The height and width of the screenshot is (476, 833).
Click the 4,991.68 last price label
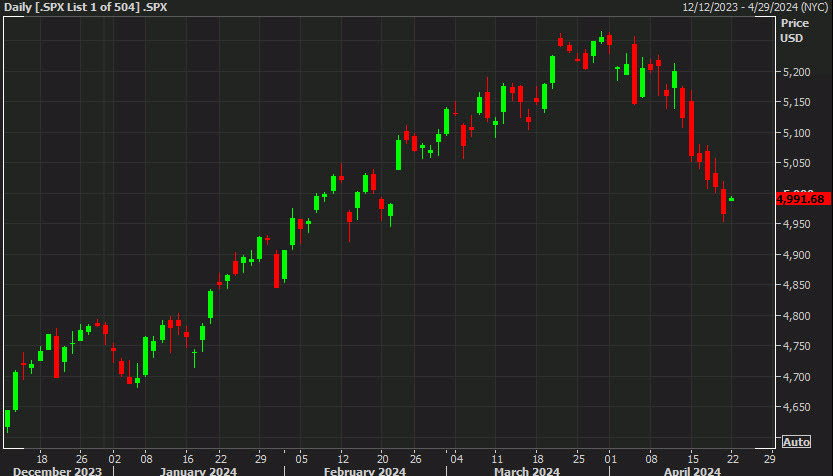pos(803,199)
